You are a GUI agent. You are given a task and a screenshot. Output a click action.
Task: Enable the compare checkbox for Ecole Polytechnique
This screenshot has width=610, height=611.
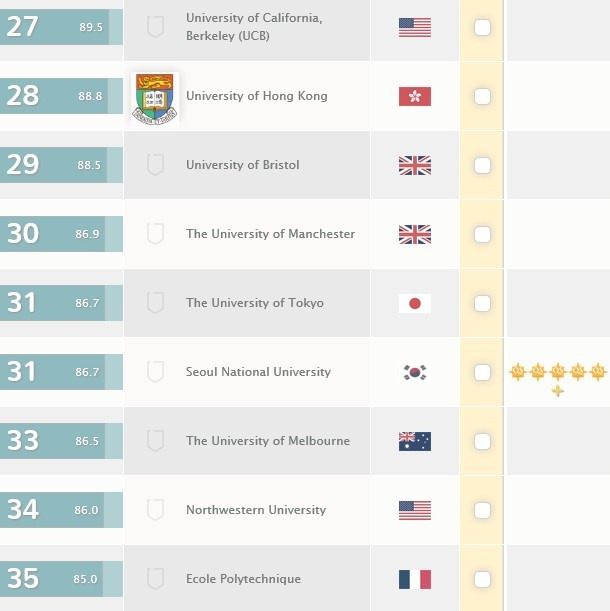coord(482,579)
